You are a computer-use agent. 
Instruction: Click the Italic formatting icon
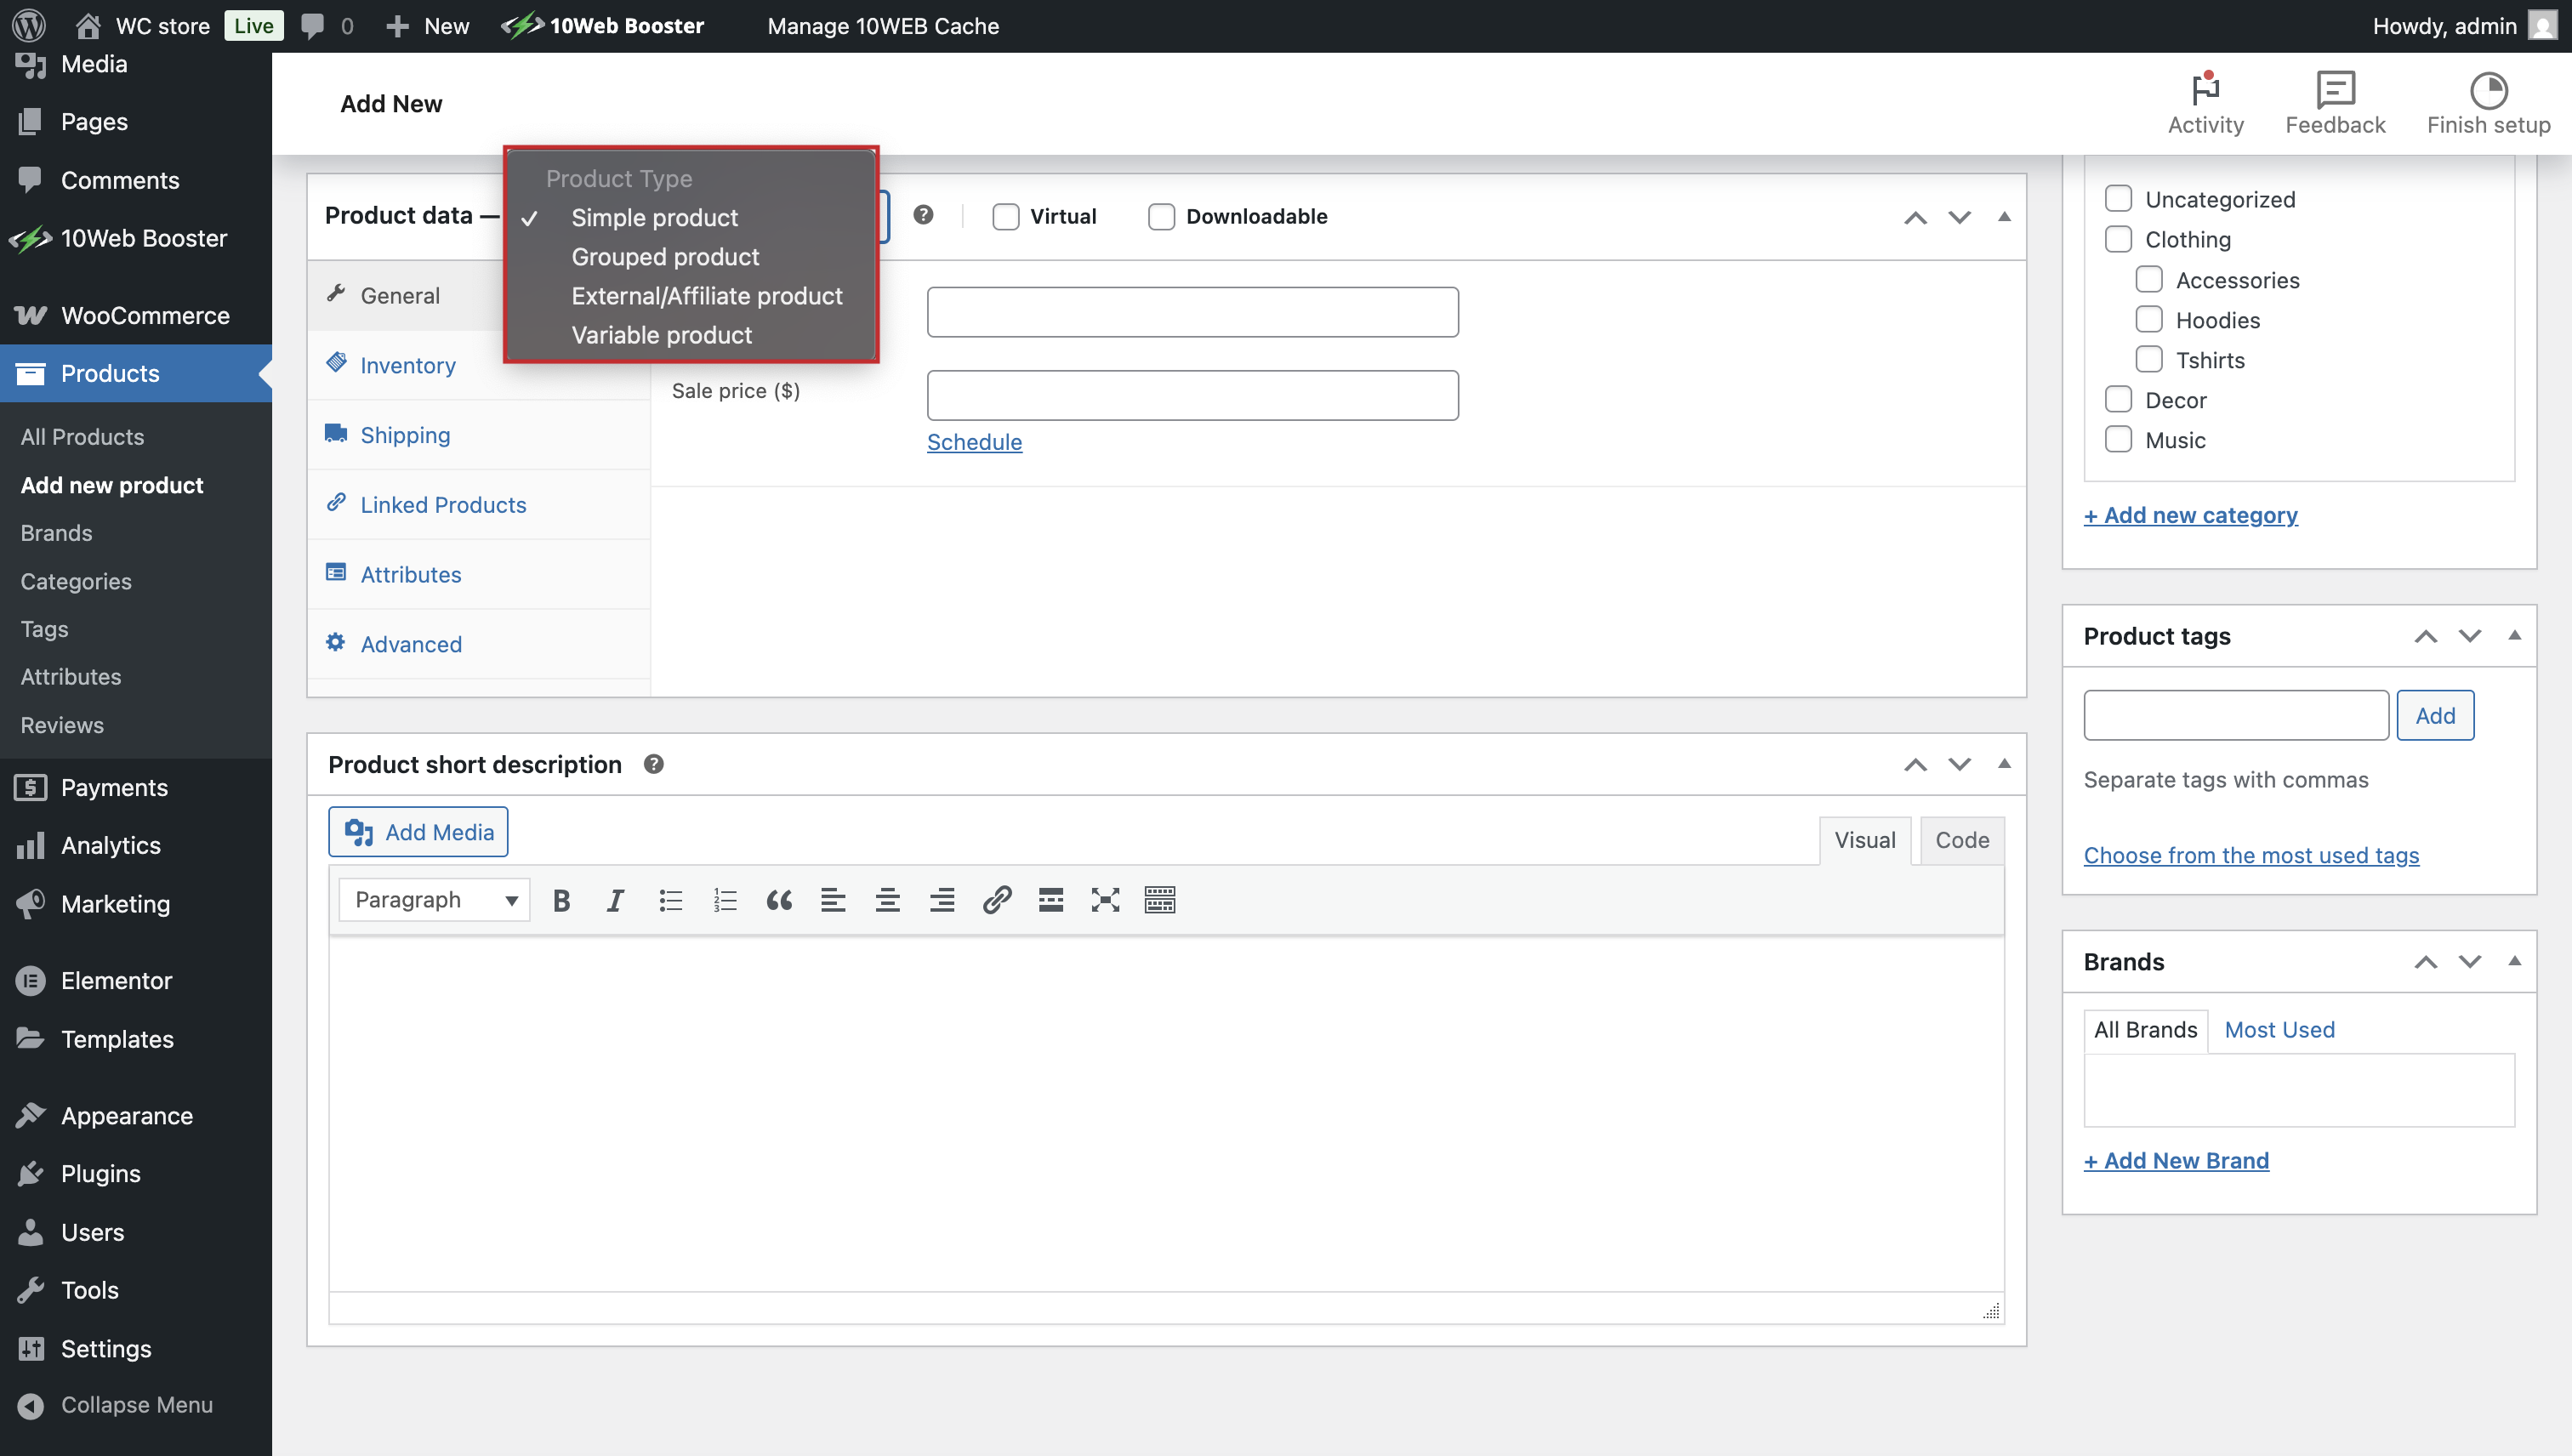tap(615, 900)
